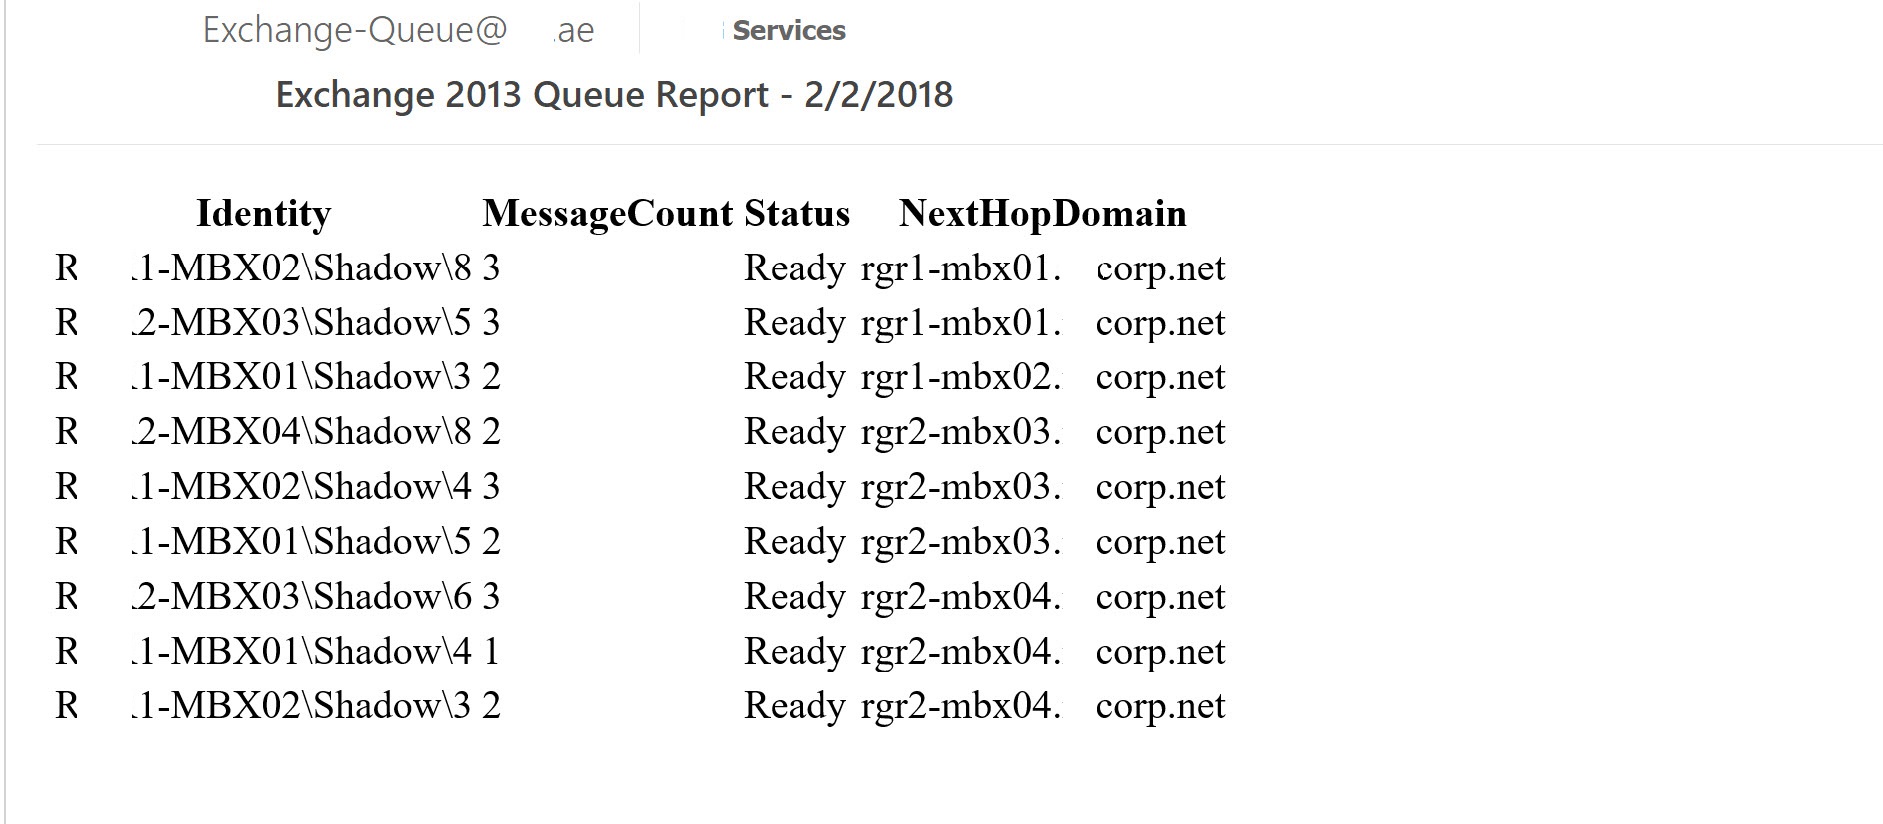Click the first rgr1-mbx01 next hop domain
The height and width of the screenshot is (824, 1883).
click(x=961, y=268)
